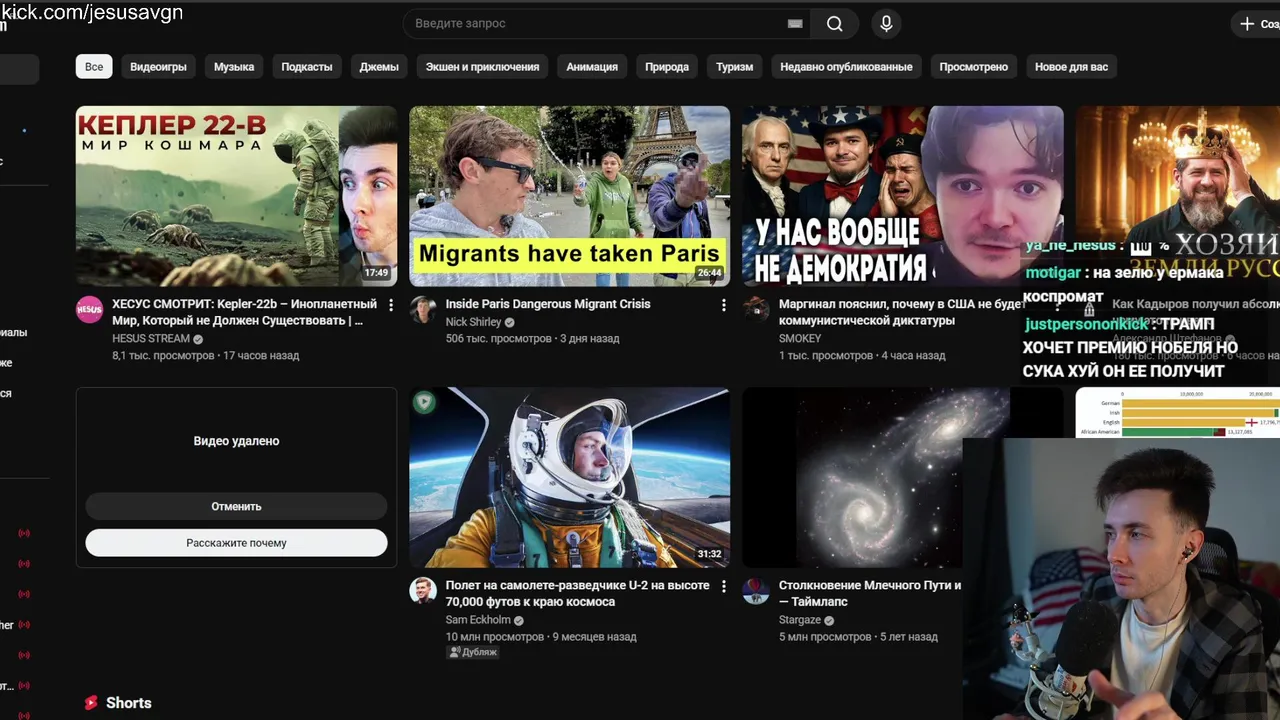This screenshot has height=720, width=1280.
Task: Go to Sam Eckholm channel name
Action: [478, 620]
